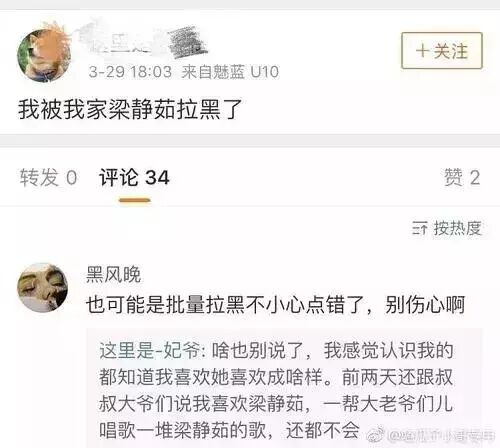Open the post author's avatar

(44, 55)
